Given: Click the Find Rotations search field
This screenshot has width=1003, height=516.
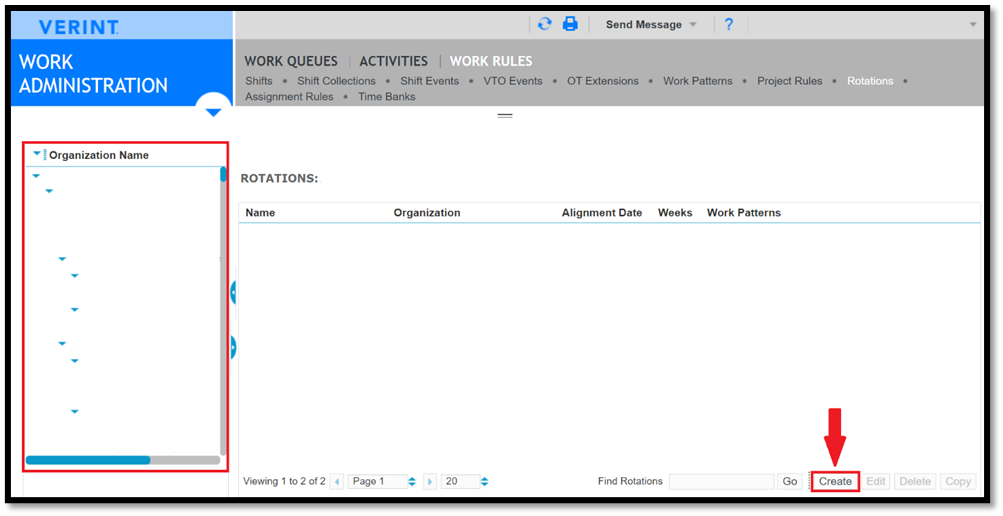Looking at the screenshot, I should tap(722, 481).
